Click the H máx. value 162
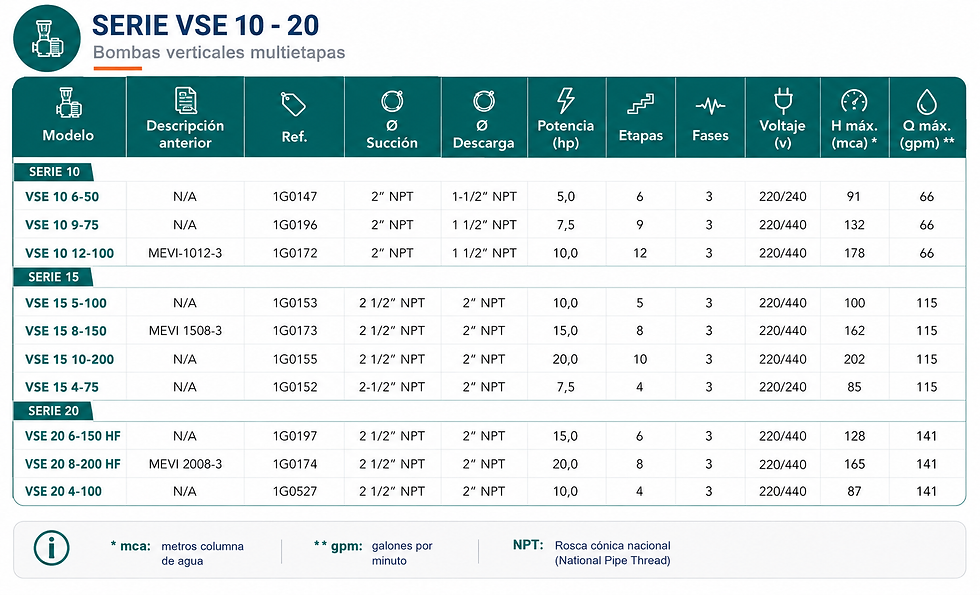980x595 pixels. point(854,331)
